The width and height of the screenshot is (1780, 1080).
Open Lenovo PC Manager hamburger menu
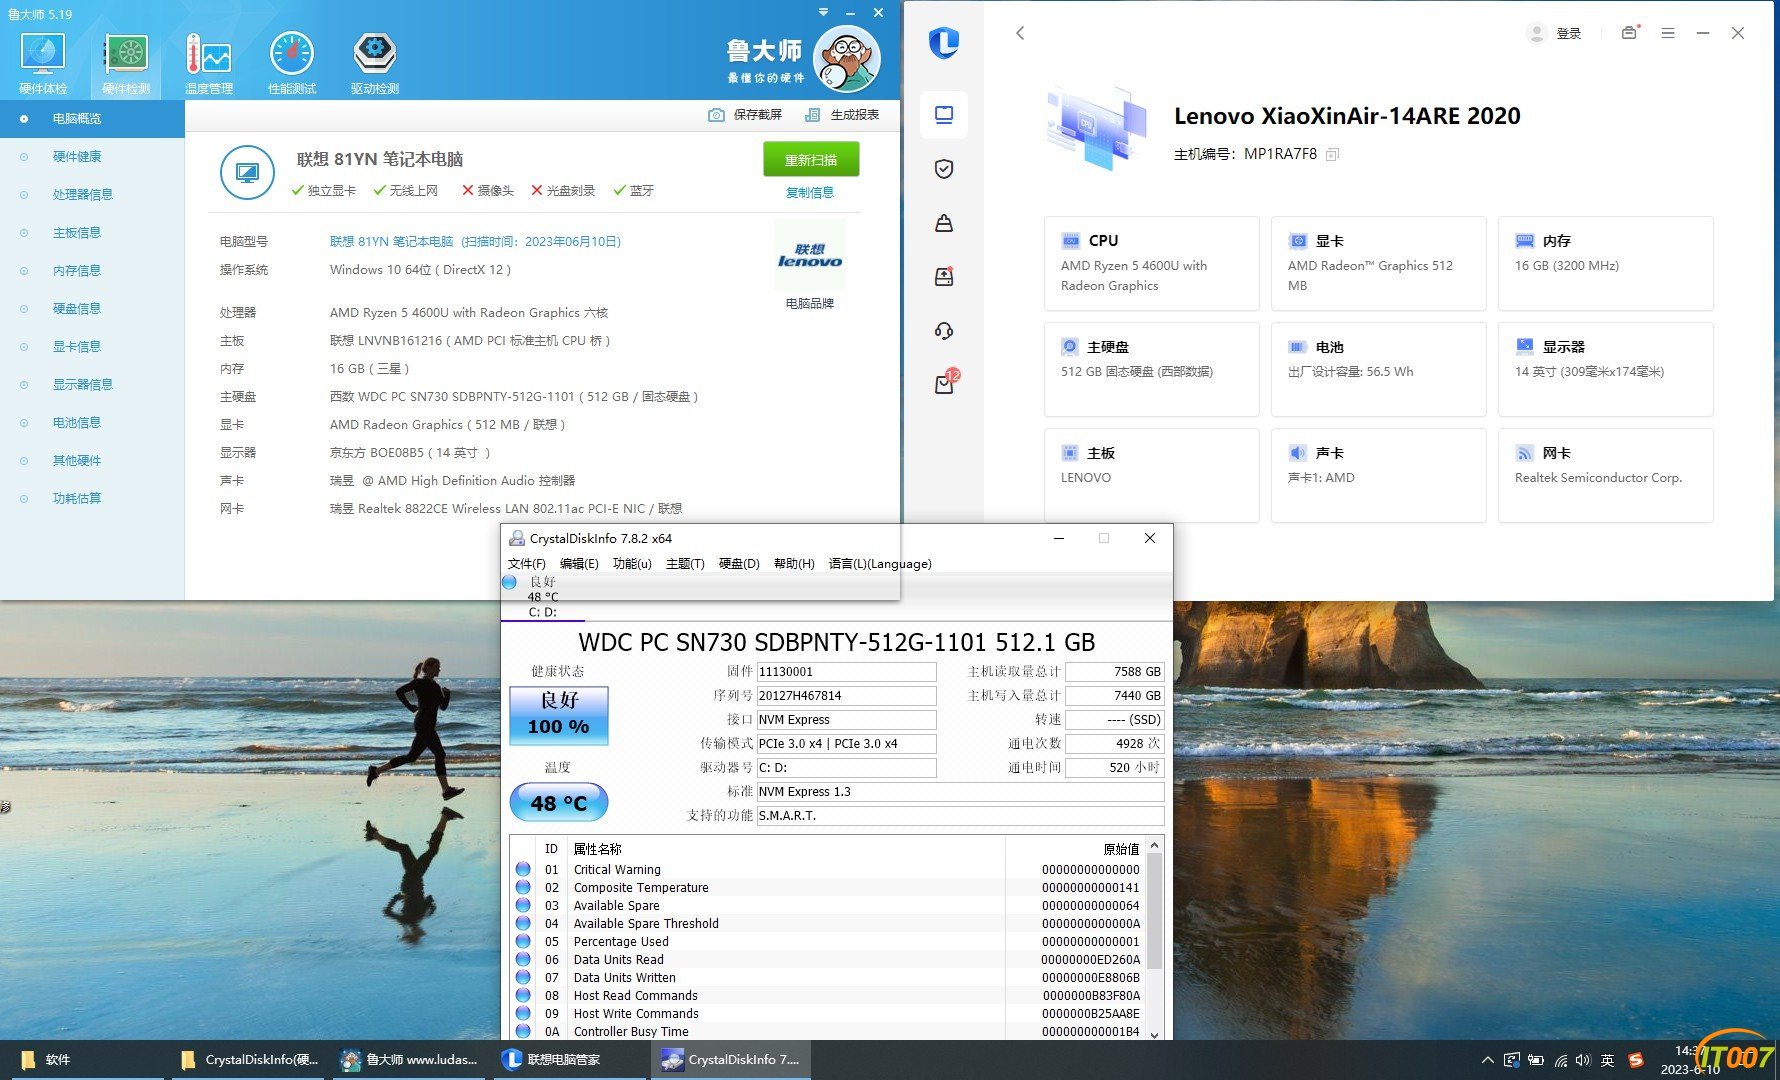tap(1668, 33)
